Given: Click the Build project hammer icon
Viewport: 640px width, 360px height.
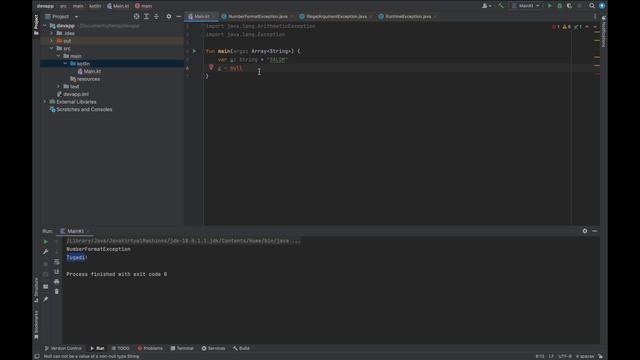Looking at the screenshot, I should tap(501, 6).
